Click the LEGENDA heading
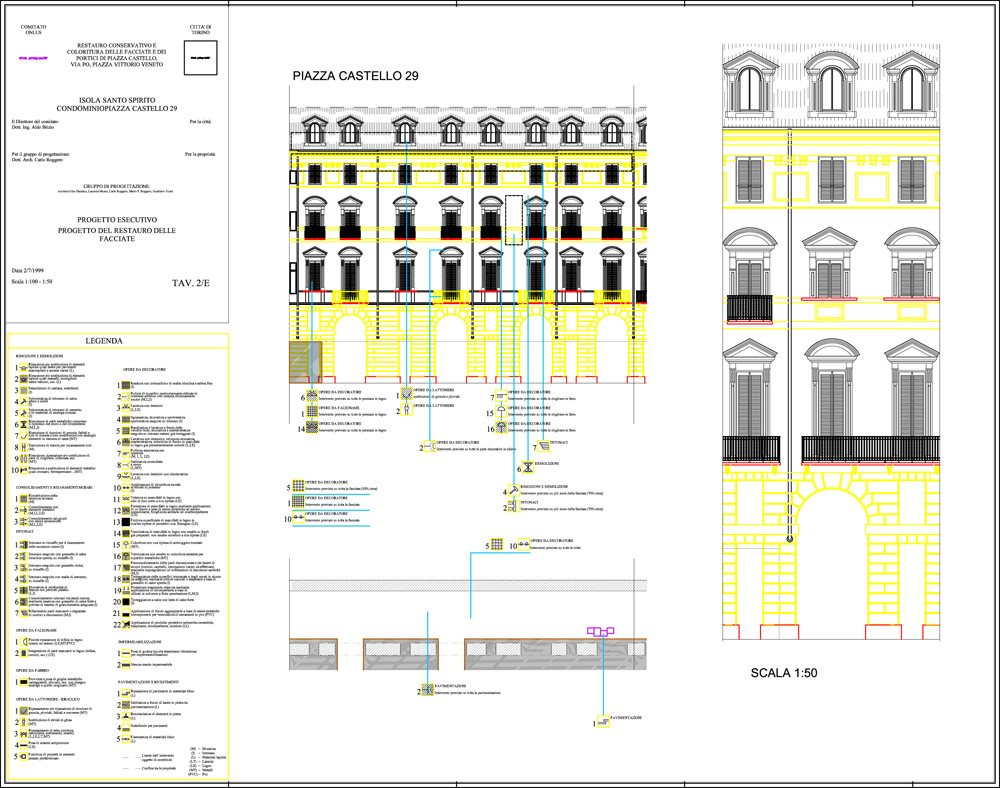 [x=116, y=341]
